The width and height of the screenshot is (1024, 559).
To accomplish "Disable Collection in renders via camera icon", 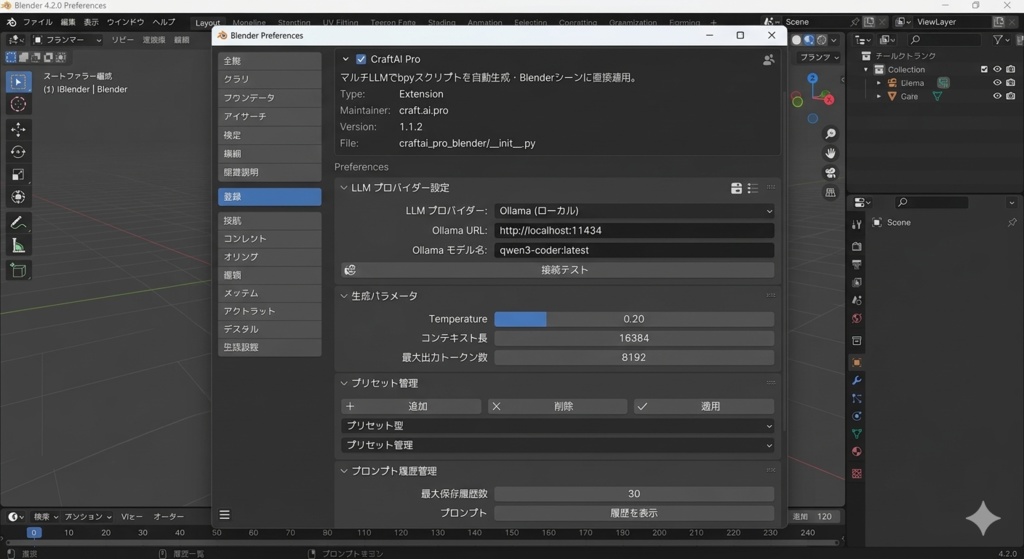I will [1011, 69].
